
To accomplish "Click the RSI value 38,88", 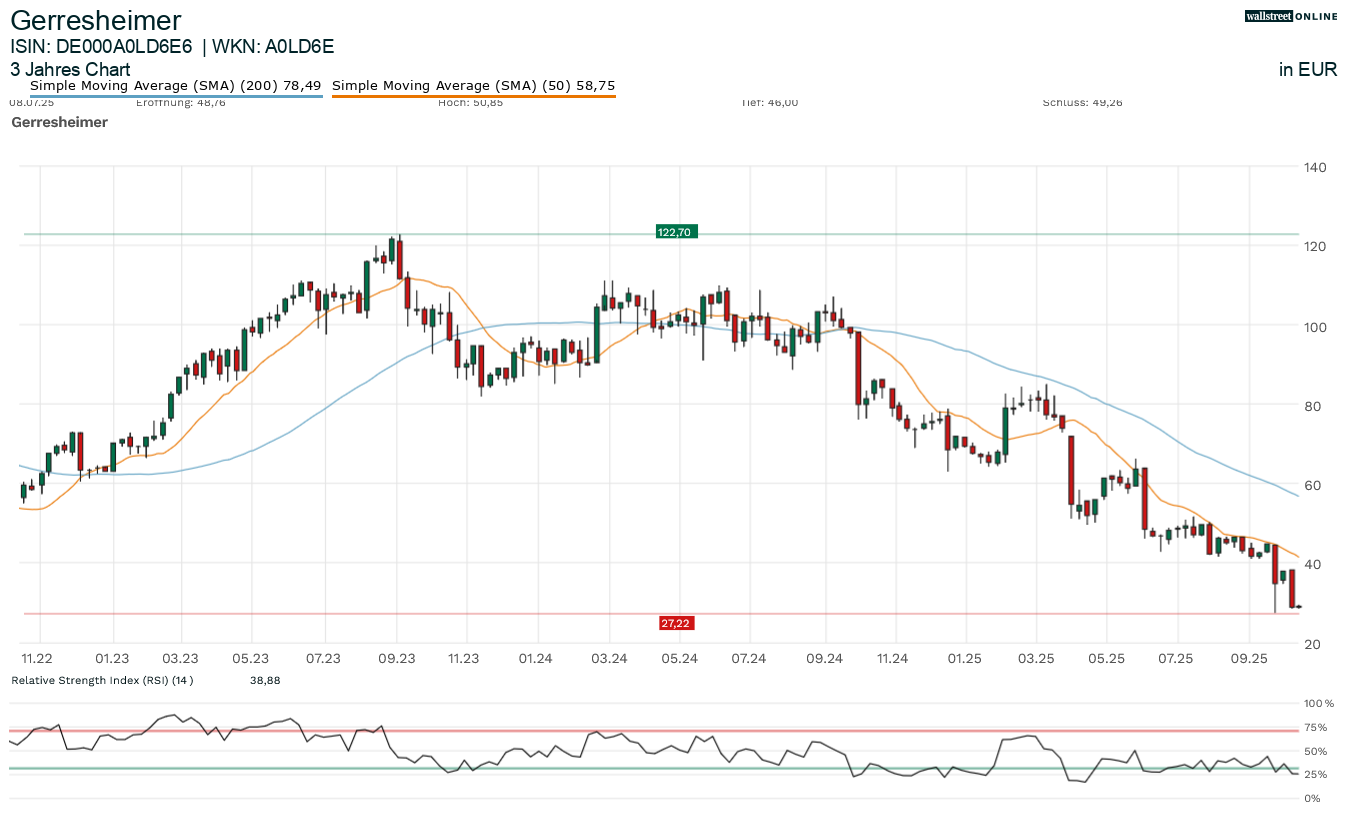I will pos(265,680).
